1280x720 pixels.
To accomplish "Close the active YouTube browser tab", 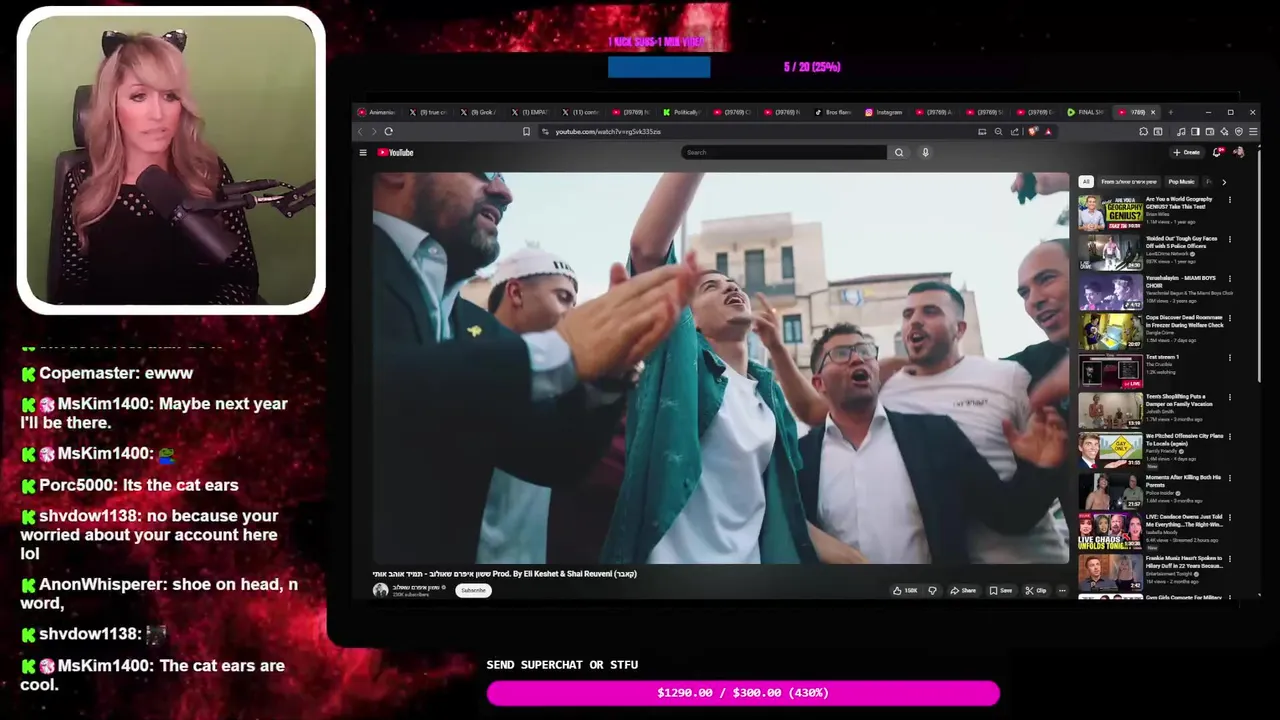I will [x=1153, y=112].
